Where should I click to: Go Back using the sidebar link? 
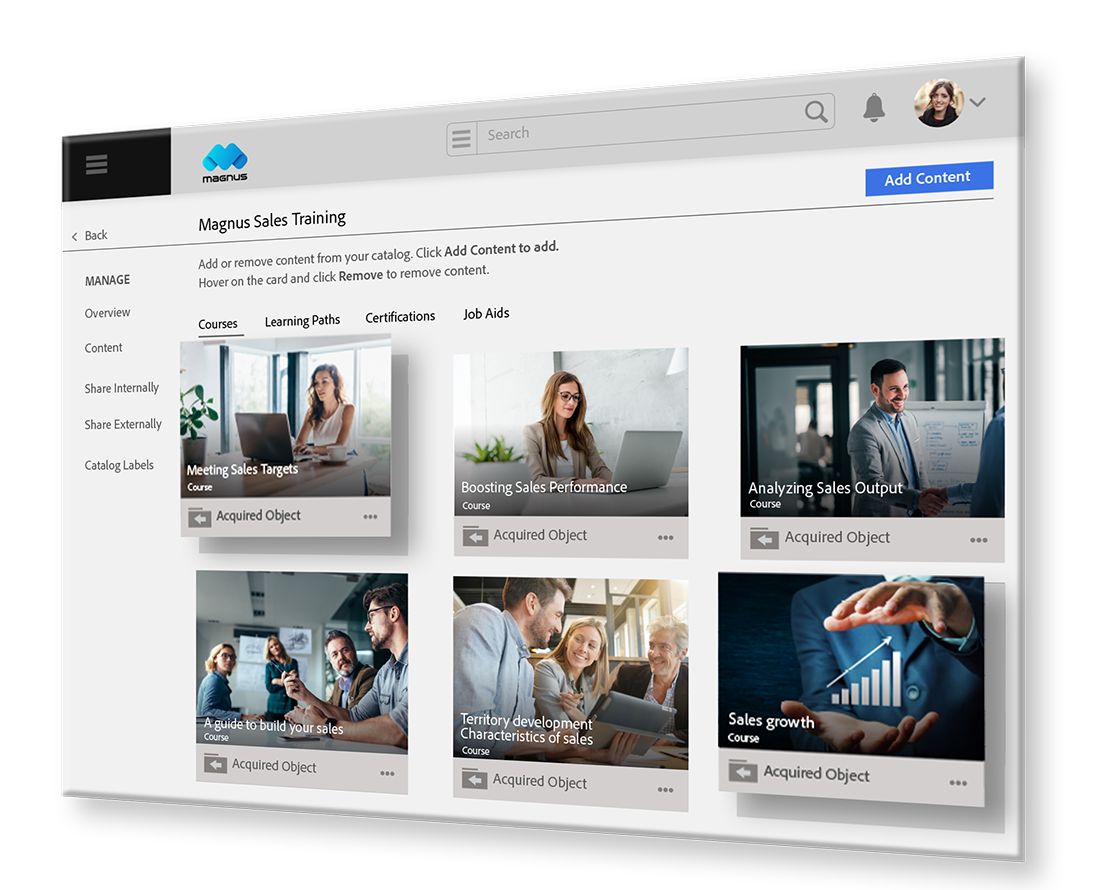[x=90, y=236]
